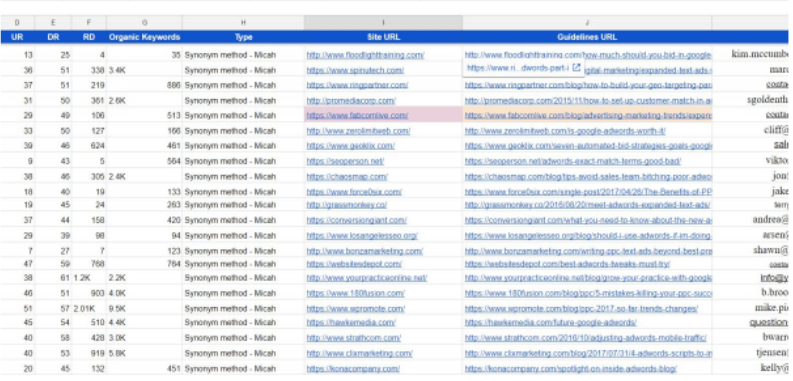Screen dimensions: 793x381
Task: Click the DR header cell
Action: click(x=53, y=37)
